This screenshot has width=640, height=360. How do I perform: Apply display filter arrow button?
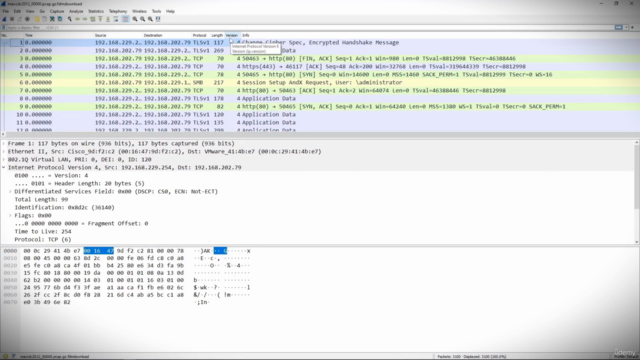tap(618, 27)
